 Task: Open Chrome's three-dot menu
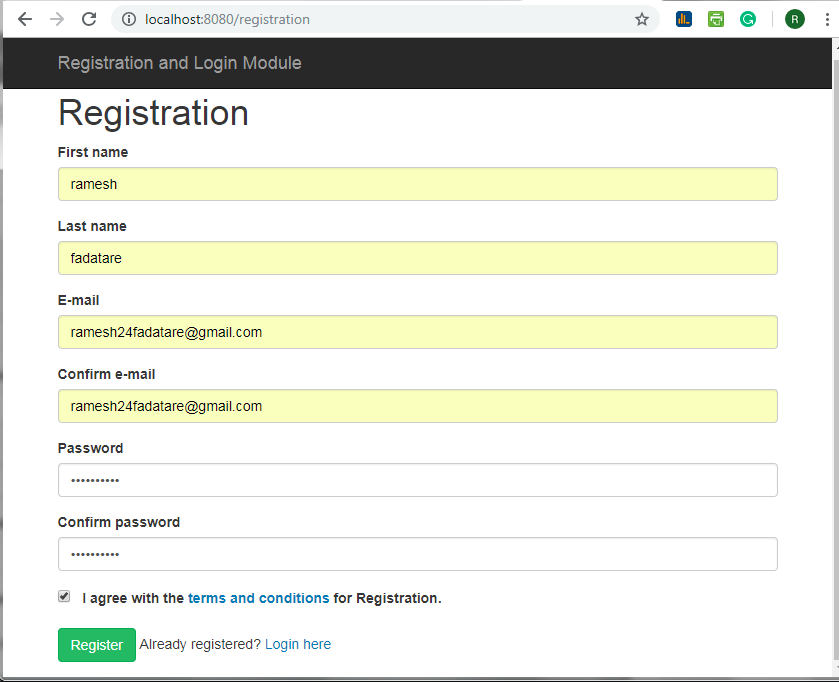pyautogui.click(x=826, y=19)
